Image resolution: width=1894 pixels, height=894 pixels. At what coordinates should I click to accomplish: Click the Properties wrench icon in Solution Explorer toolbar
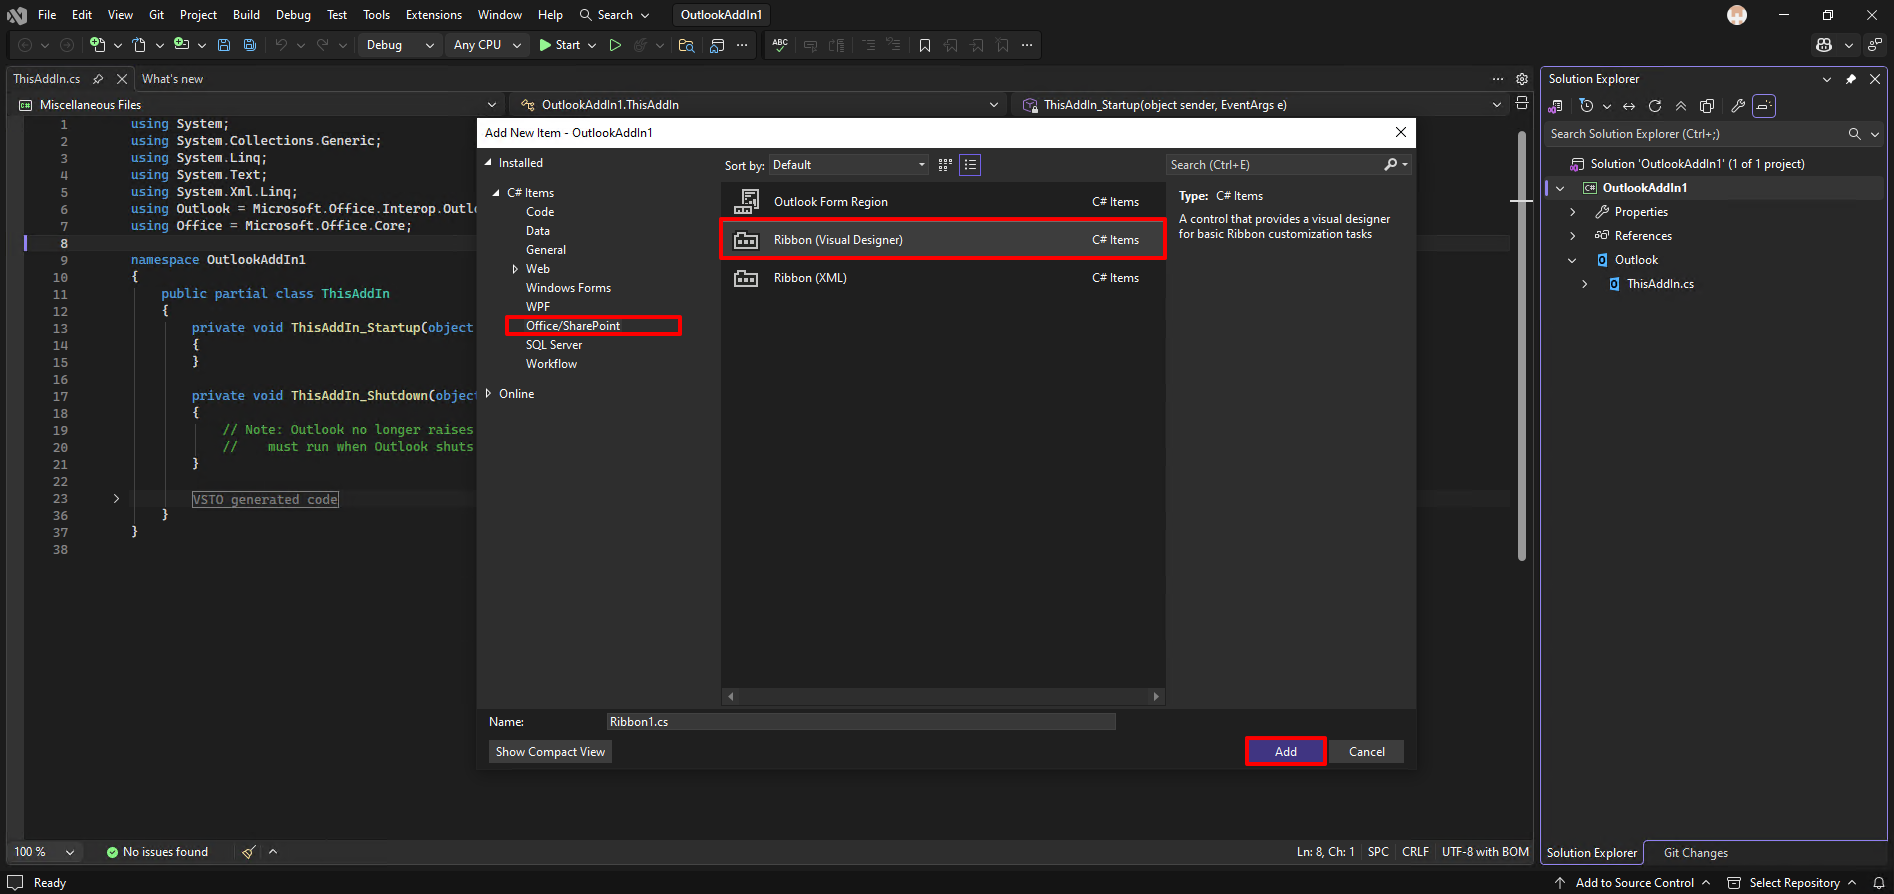tap(1738, 106)
